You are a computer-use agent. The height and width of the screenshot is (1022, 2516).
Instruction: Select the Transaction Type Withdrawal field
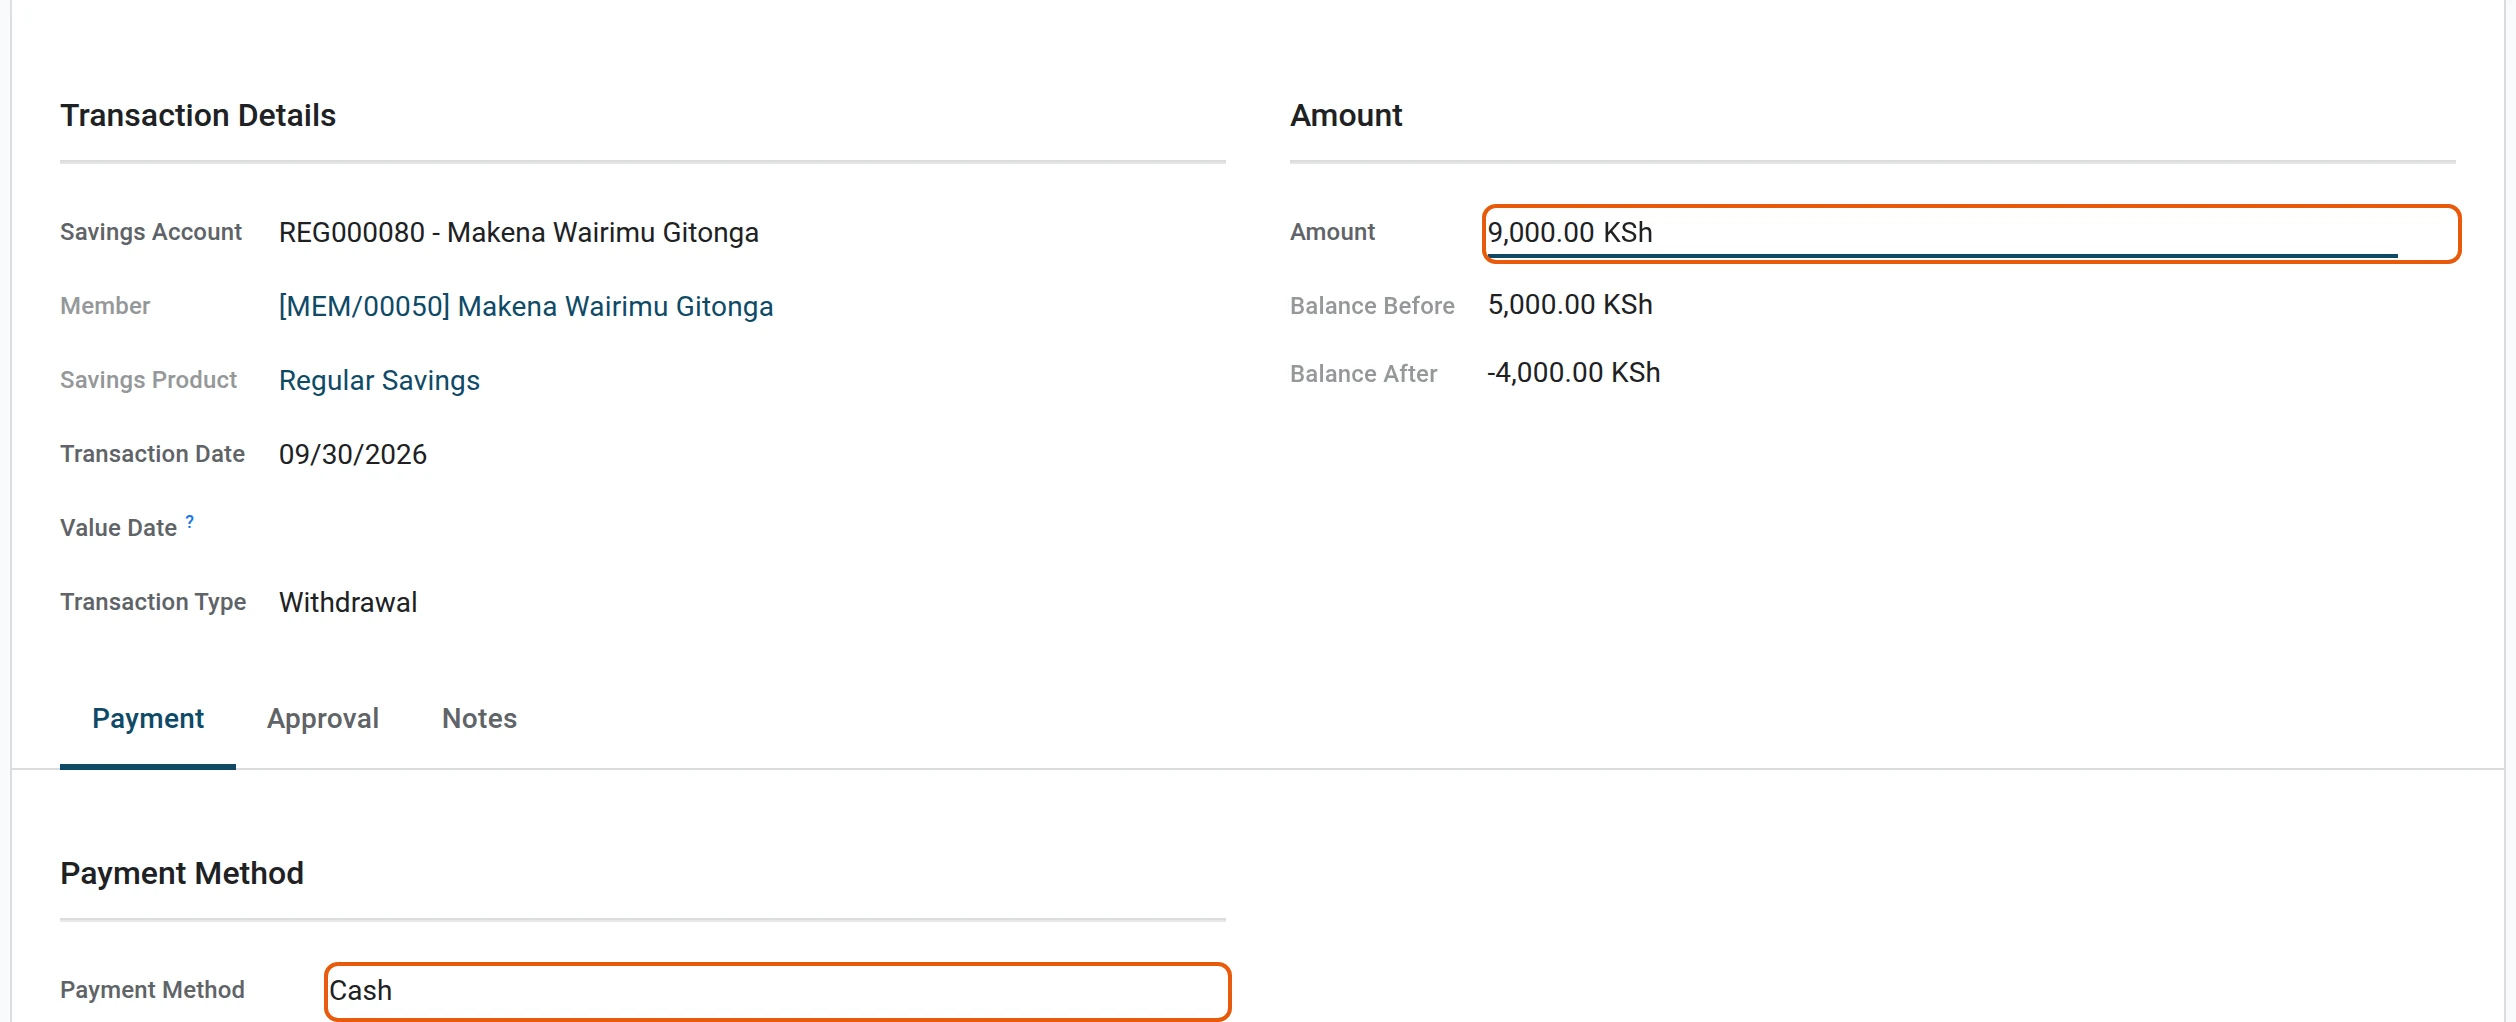pyautogui.click(x=348, y=602)
